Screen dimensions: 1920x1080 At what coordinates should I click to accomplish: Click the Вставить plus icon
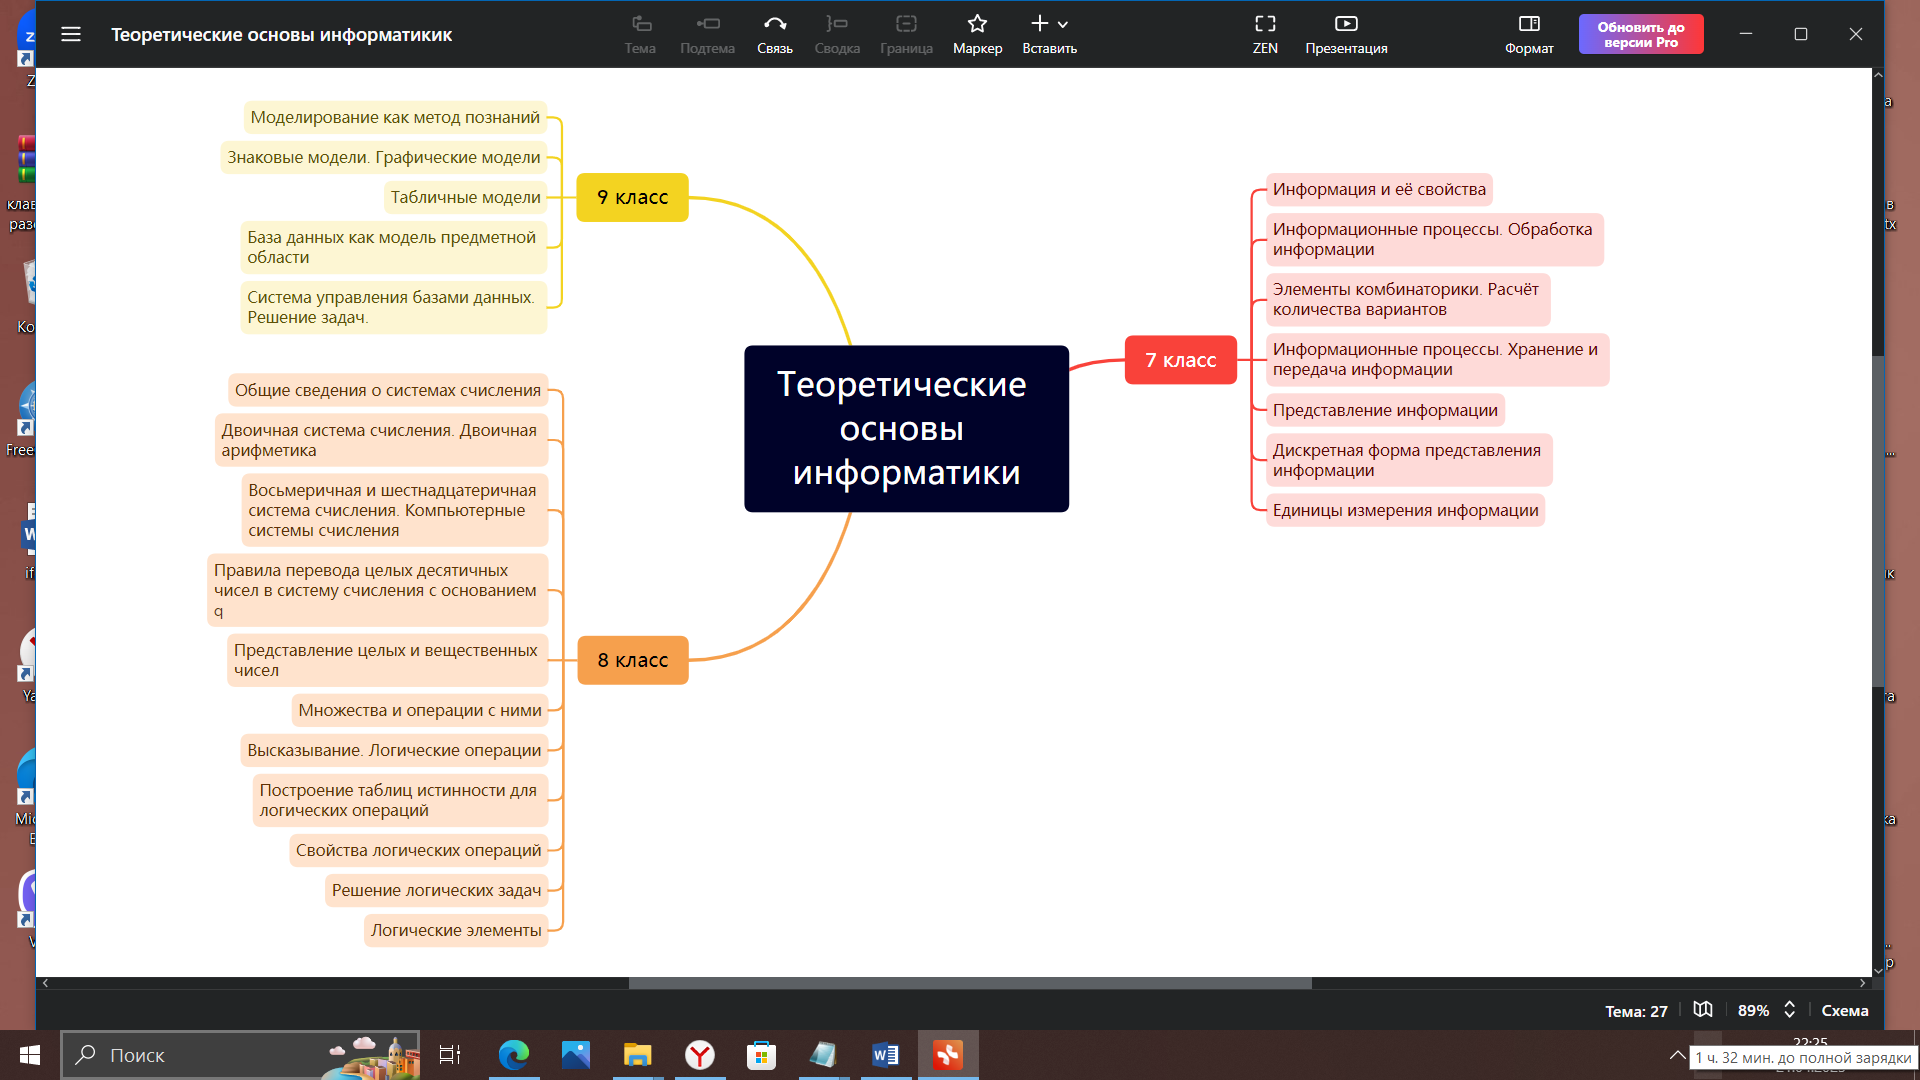1040,24
